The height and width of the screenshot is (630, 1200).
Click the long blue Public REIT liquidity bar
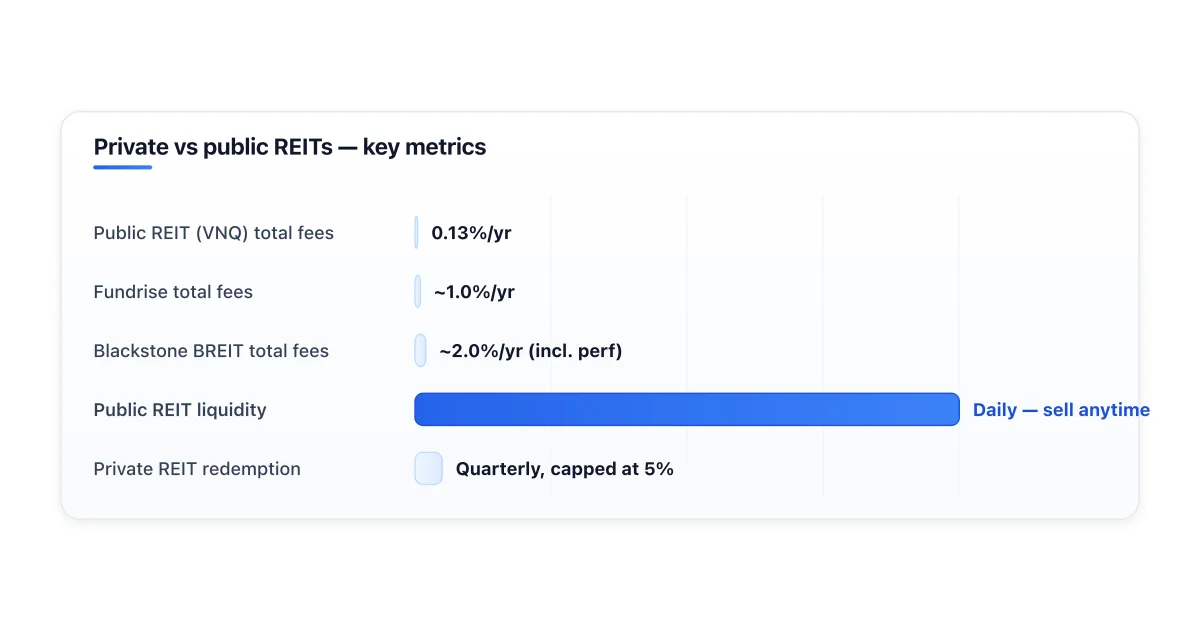(687, 410)
